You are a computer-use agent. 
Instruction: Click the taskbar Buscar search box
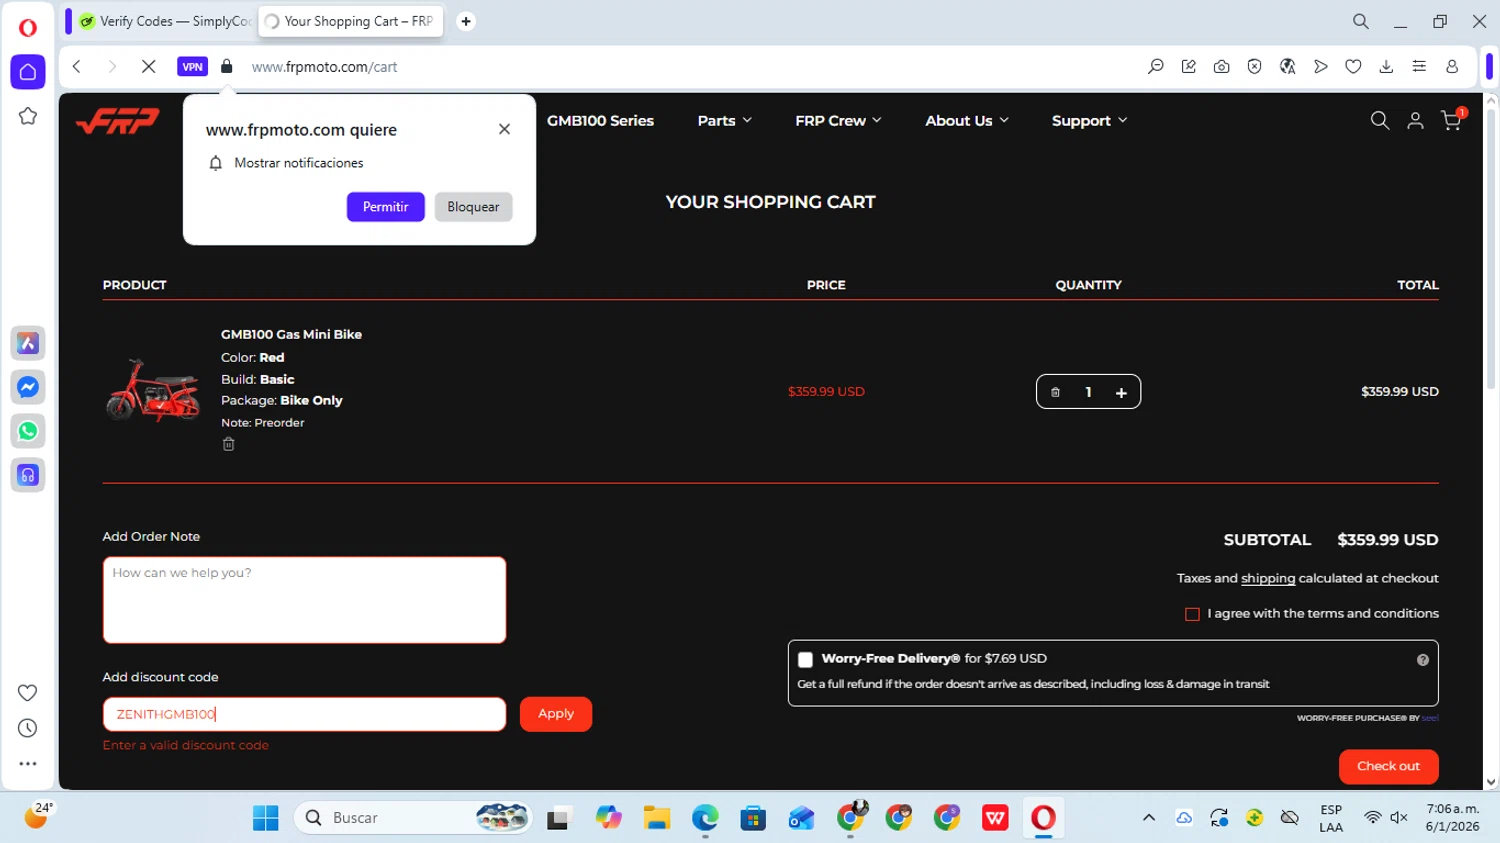click(413, 818)
